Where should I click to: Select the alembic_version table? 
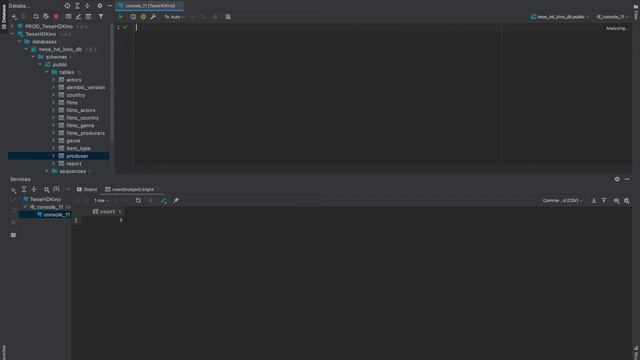coord(86,87)
